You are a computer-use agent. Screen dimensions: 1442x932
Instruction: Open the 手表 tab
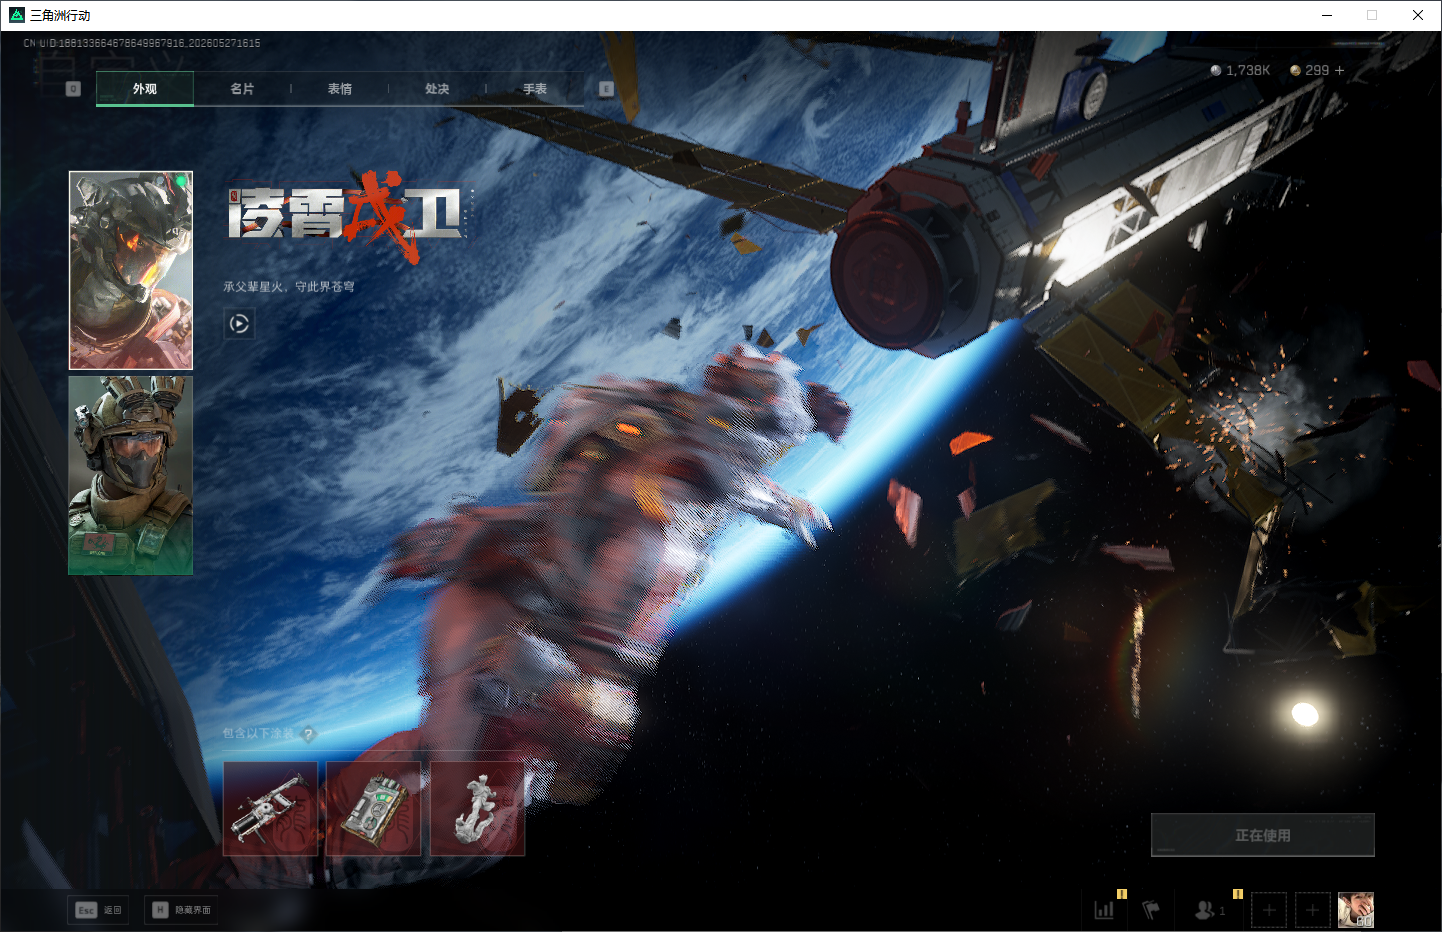pyautogui.click(x=535, y=89)
